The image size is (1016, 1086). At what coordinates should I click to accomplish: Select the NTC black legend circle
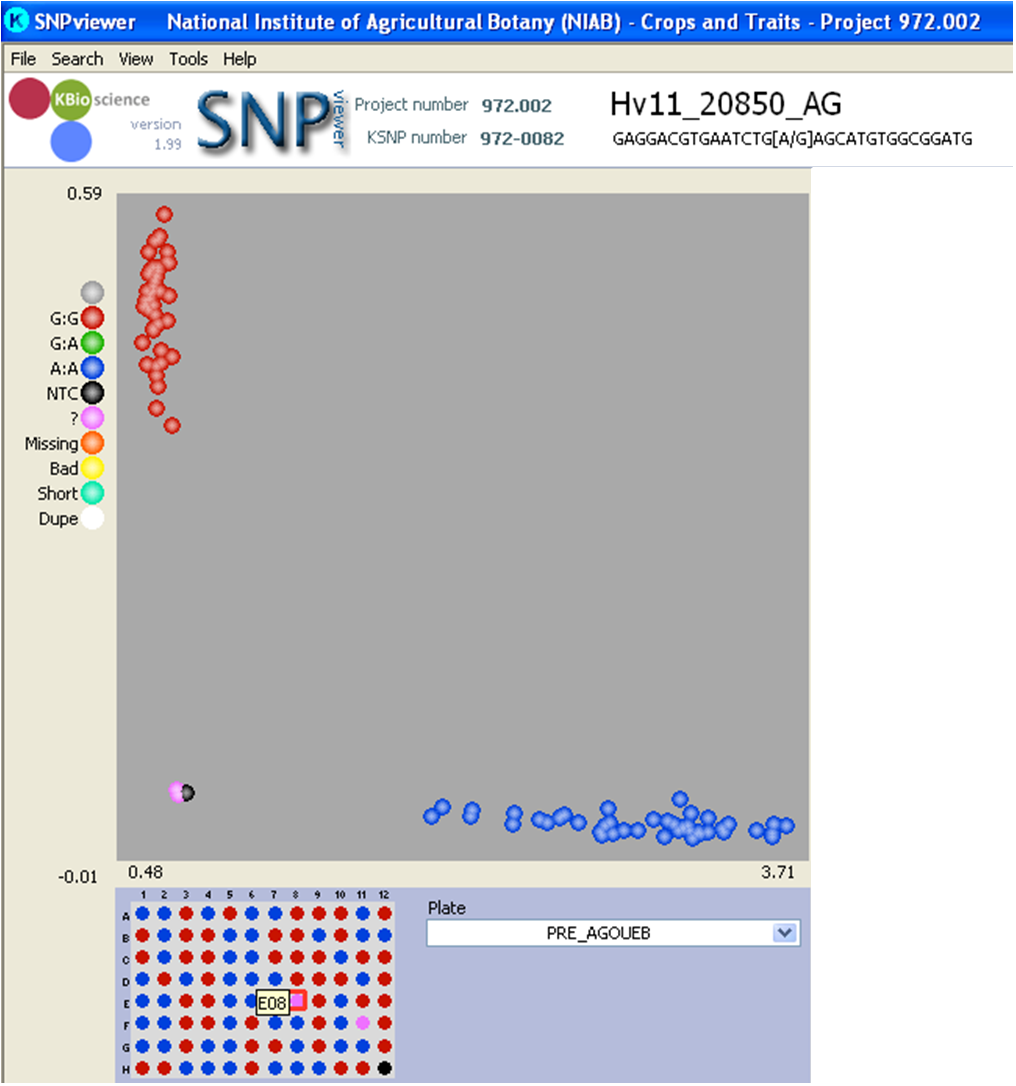[x=92, y=393]
